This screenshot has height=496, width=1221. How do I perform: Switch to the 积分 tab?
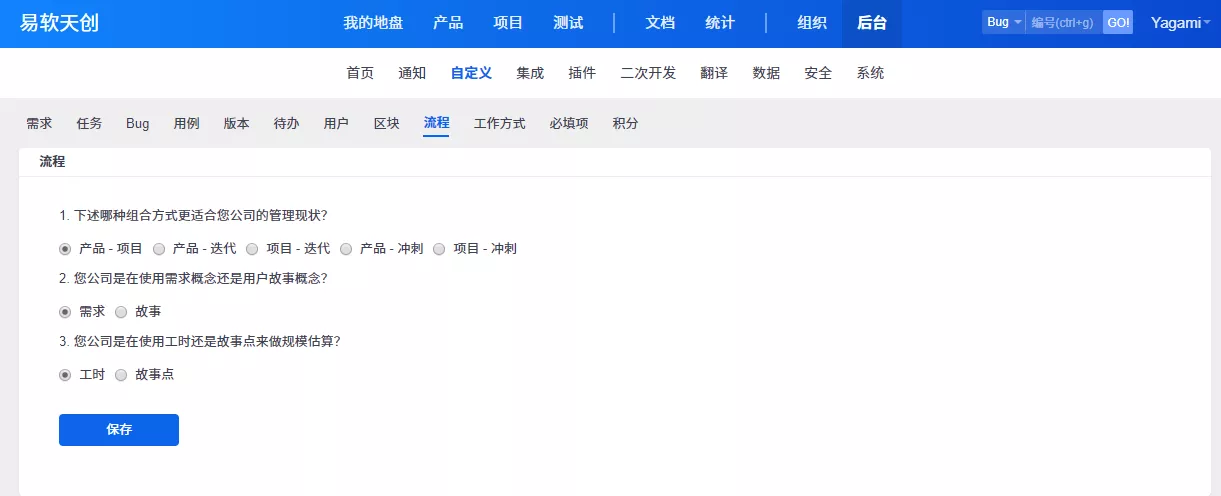pyautogui.click(x=625, y=123)
